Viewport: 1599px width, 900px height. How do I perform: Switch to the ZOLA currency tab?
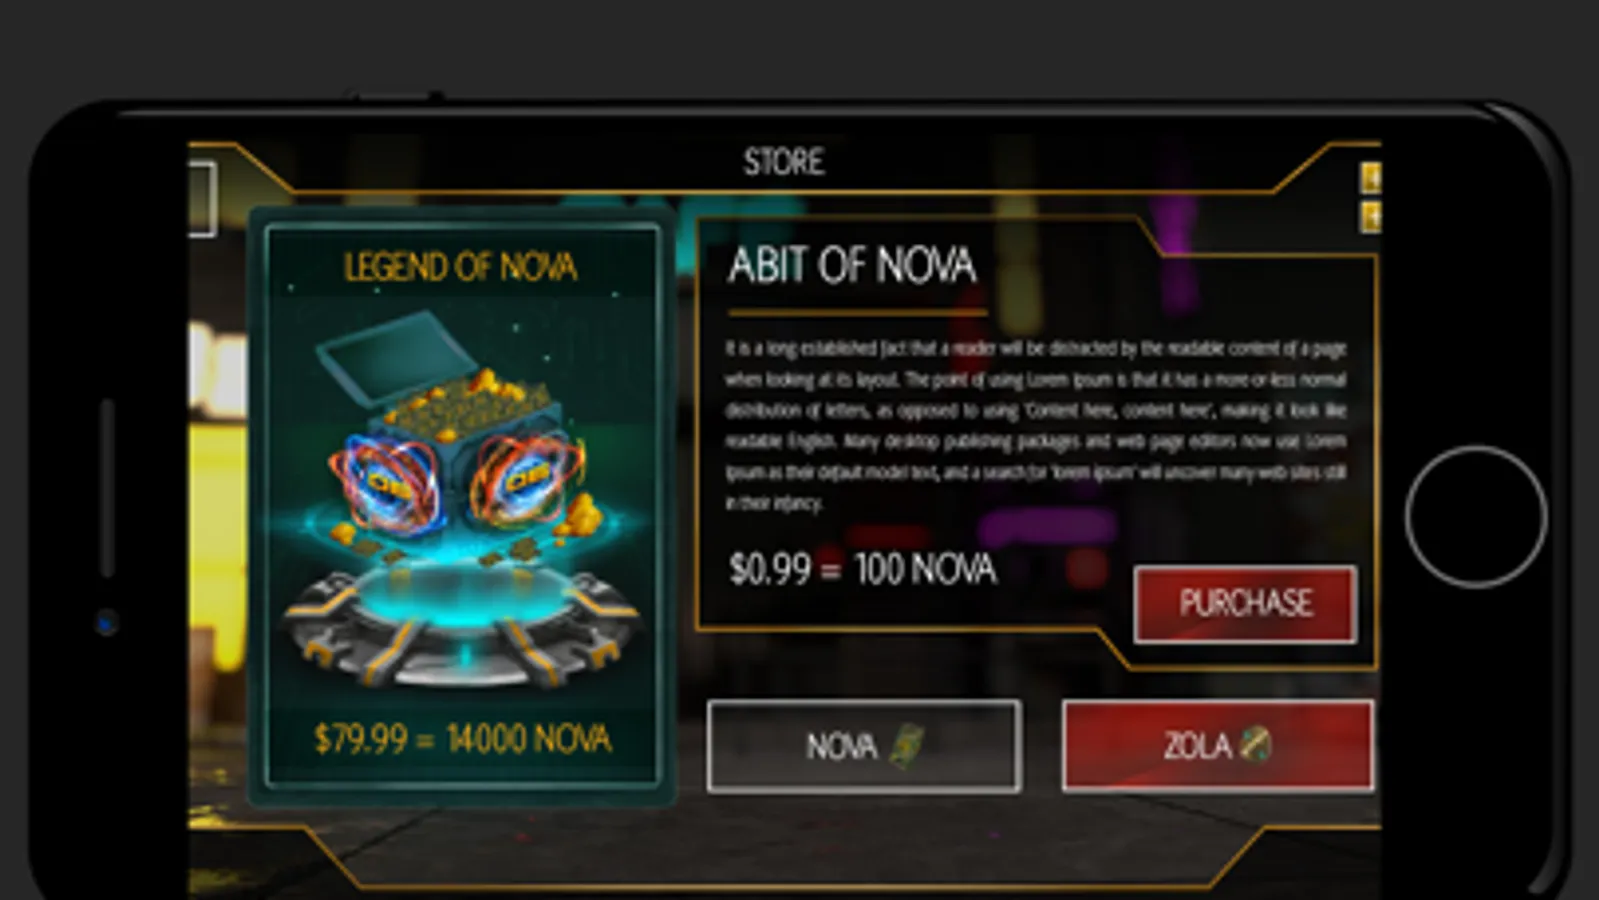coord(1217,745)
